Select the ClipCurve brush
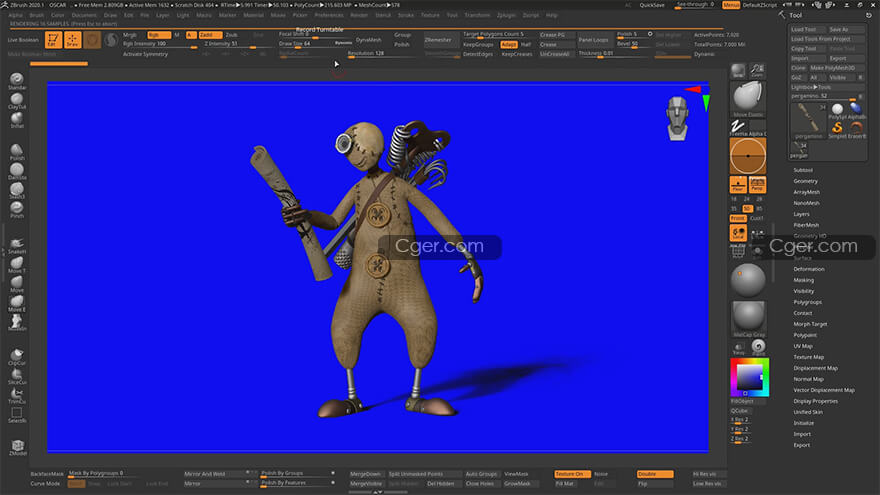This screenshot has width=880, height=495. click(x=17, y=356)
